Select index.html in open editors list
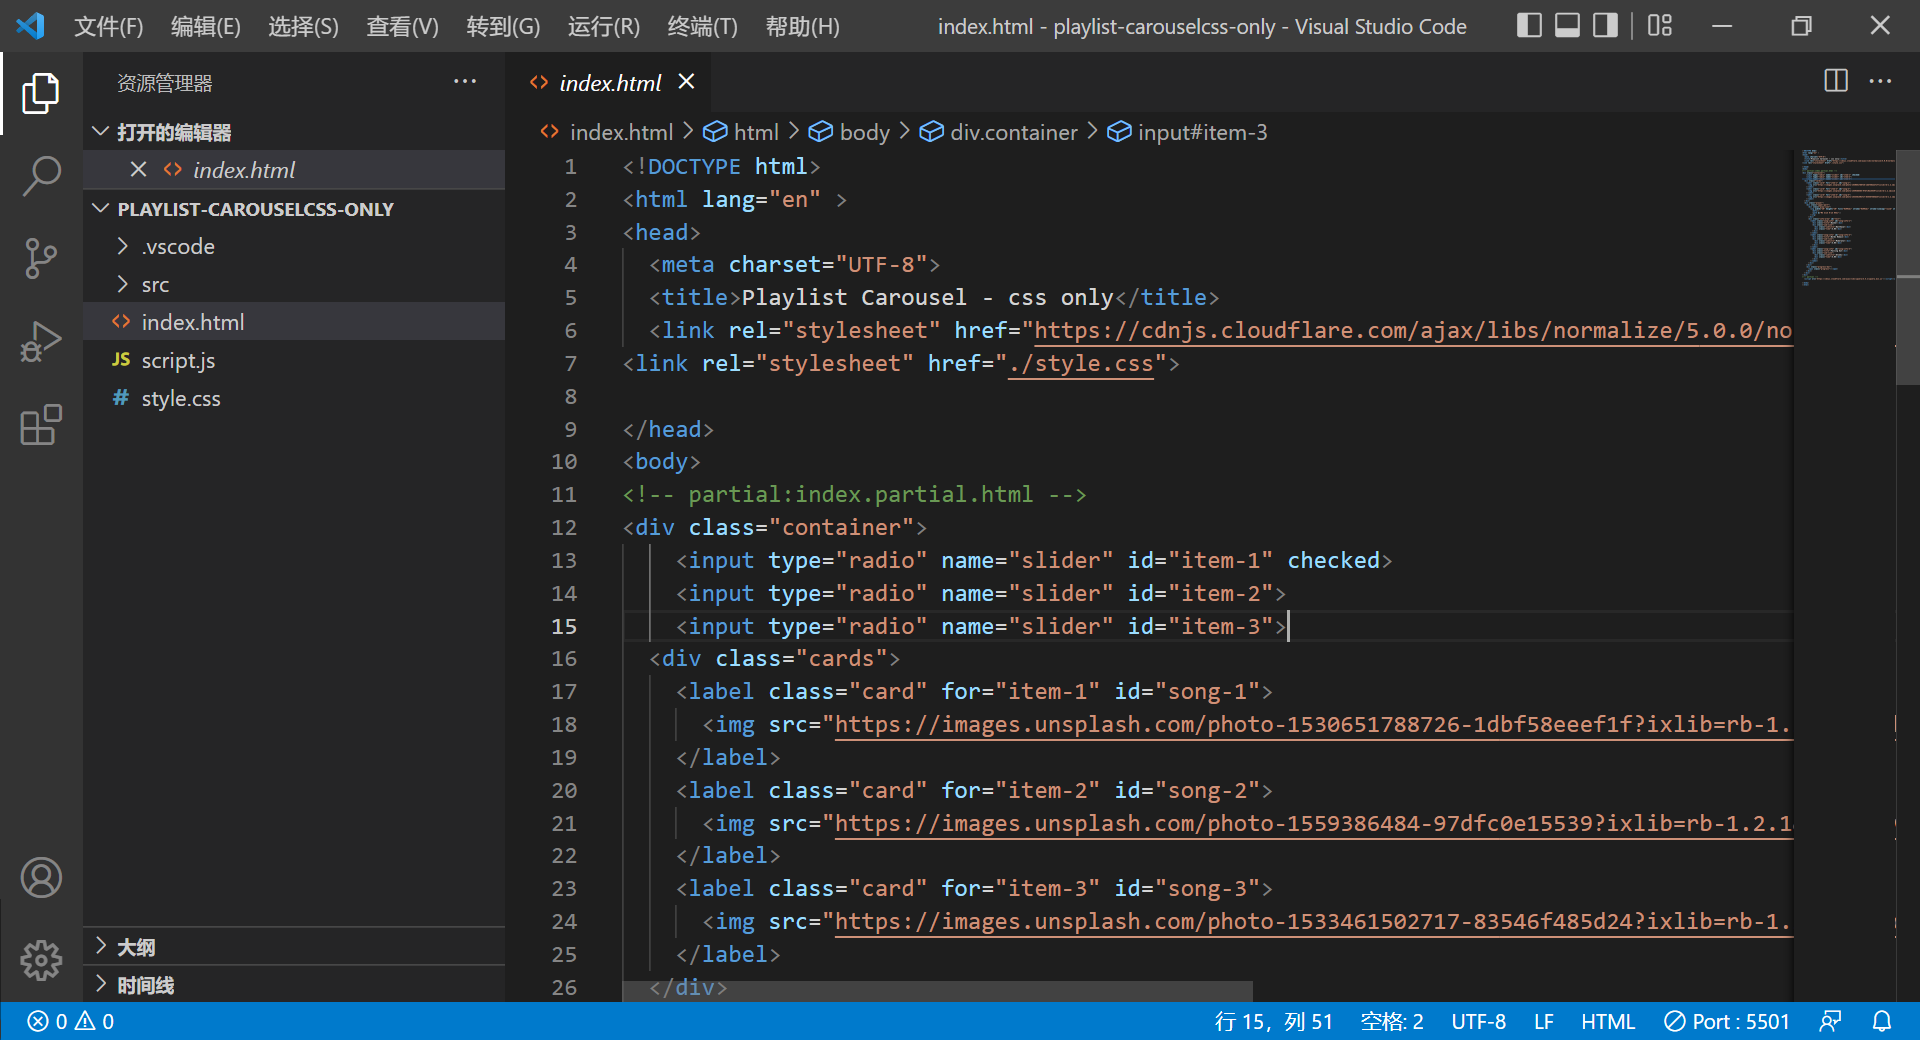The height and width of the screenshot is (1040, 1920). click(x=294, y=170)
